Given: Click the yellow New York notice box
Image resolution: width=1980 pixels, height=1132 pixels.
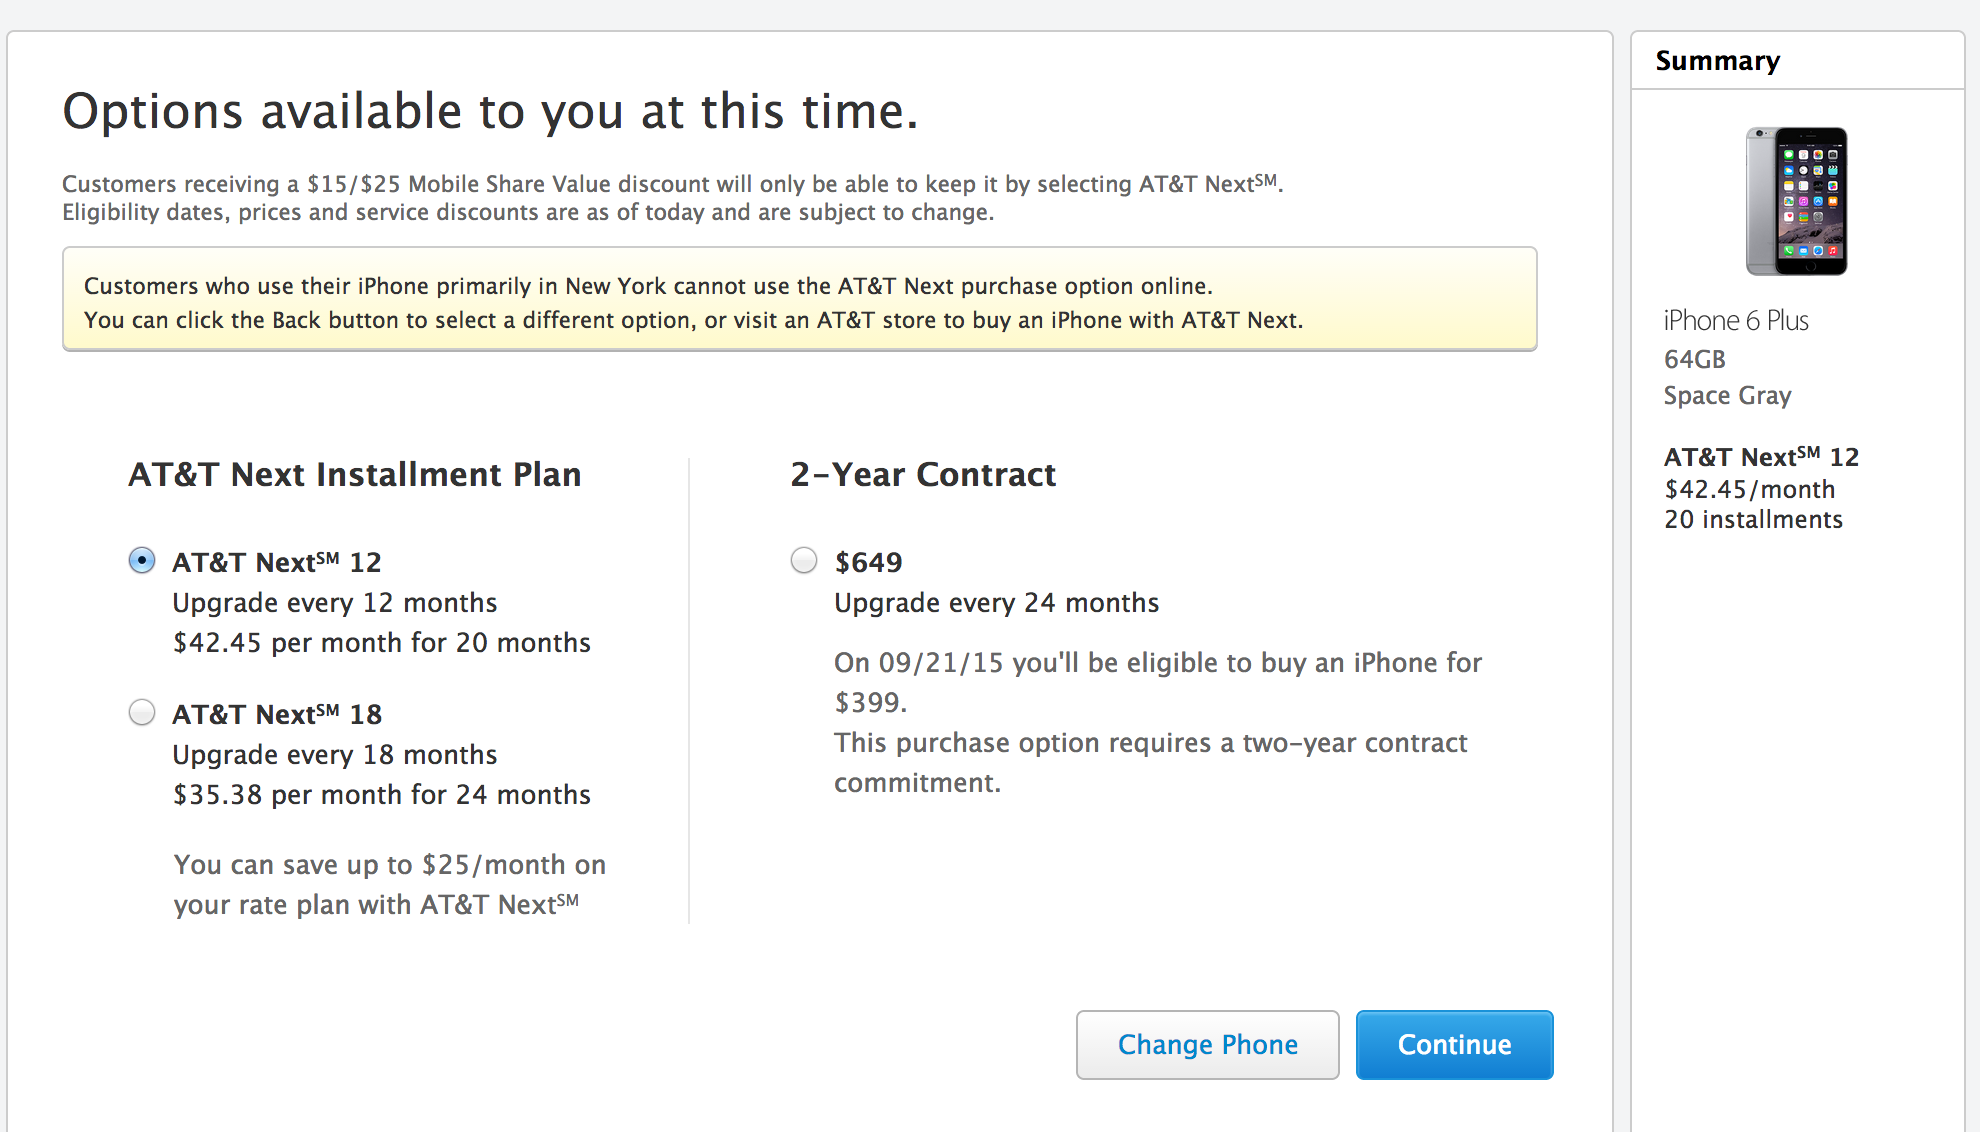Looking at the screenshot, I should [x=799, y=299].
